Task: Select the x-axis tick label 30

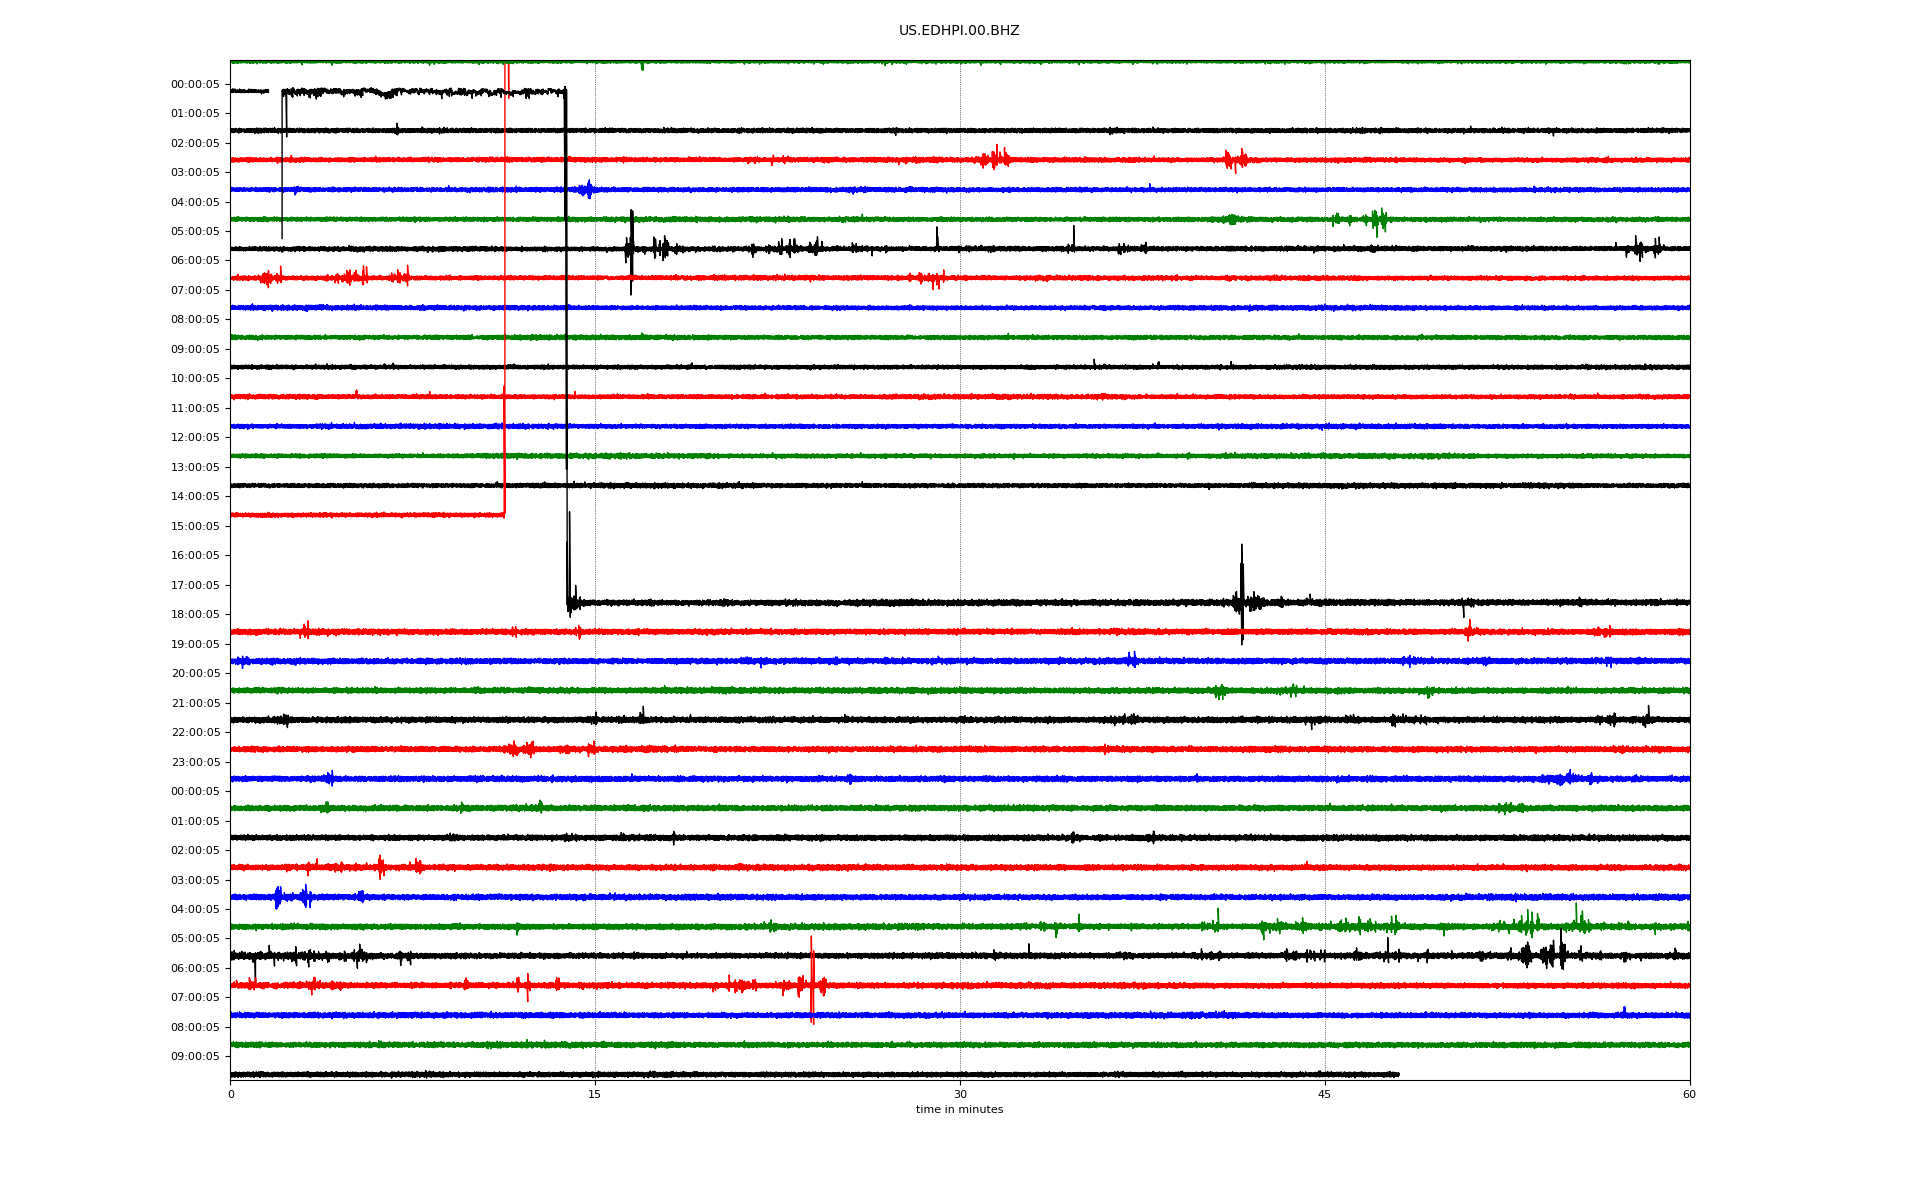Action: [960, 1094]
